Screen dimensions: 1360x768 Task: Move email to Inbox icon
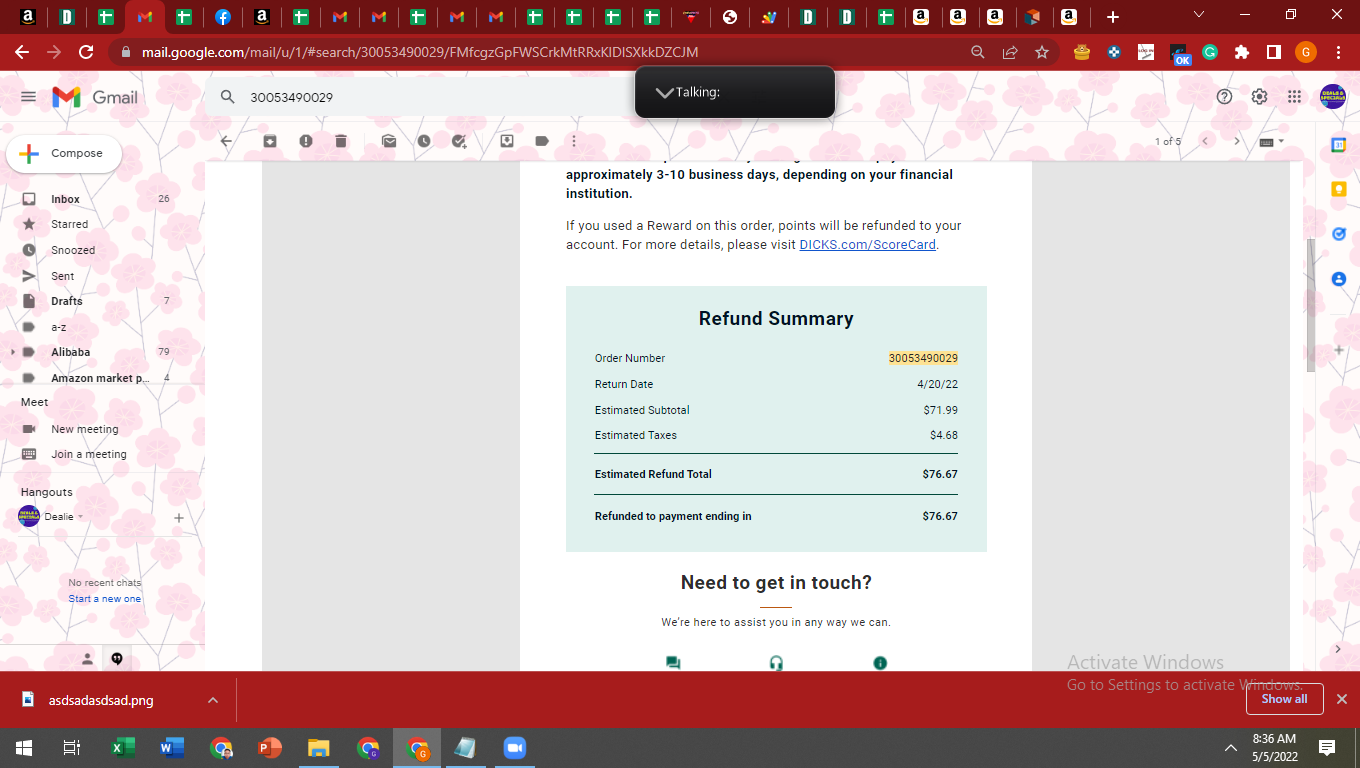click(x=507, y=141)
